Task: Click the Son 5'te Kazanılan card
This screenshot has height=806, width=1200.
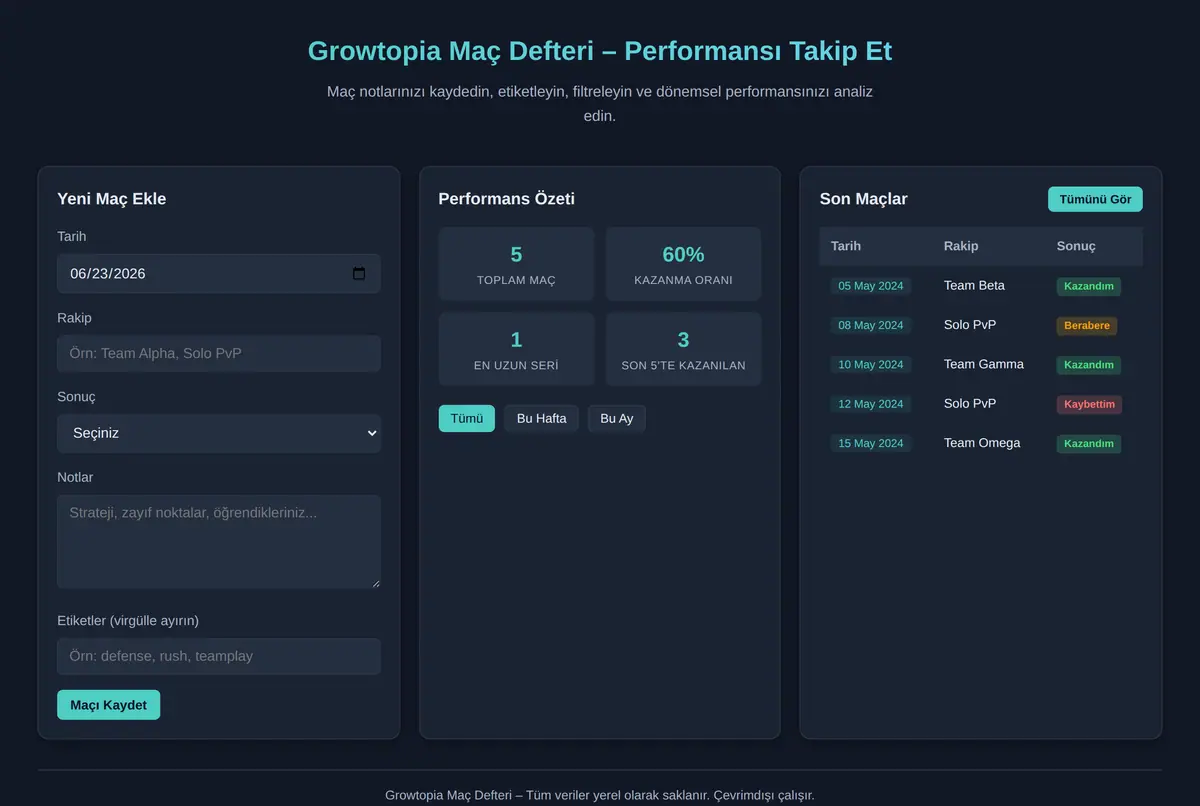Action: 683,349
